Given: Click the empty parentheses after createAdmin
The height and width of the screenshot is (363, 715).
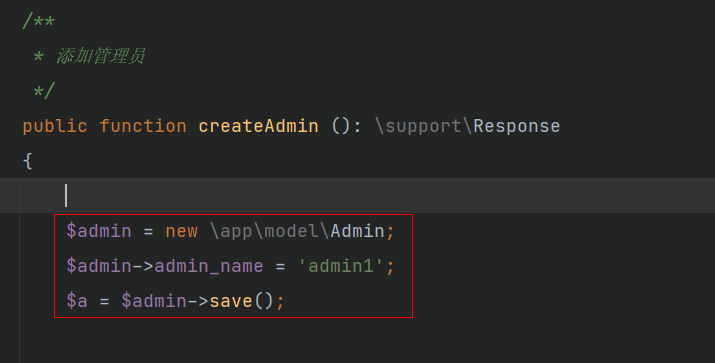Looking at the screenshot, I should point(341,126).
